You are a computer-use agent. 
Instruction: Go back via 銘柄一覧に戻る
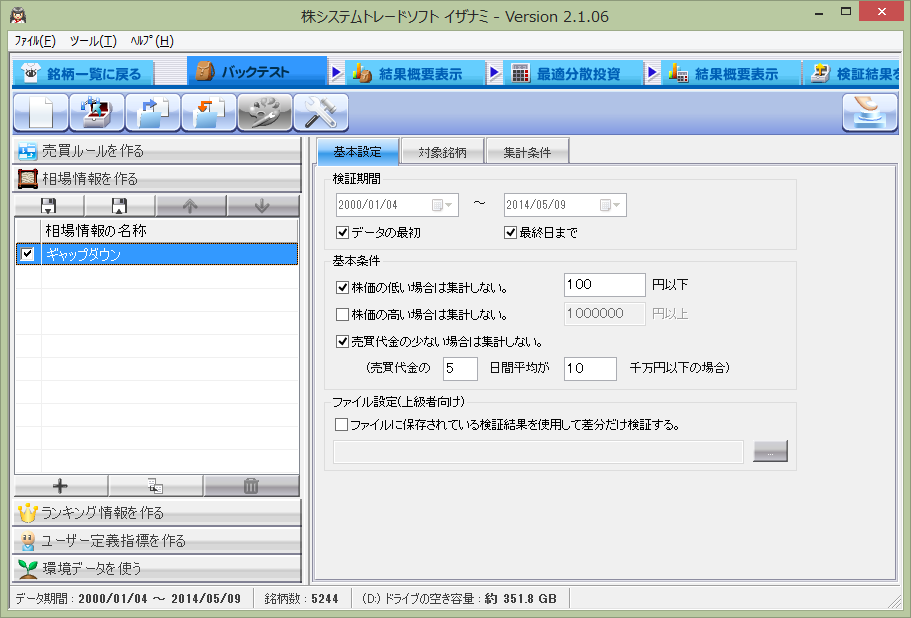(83, 74)
